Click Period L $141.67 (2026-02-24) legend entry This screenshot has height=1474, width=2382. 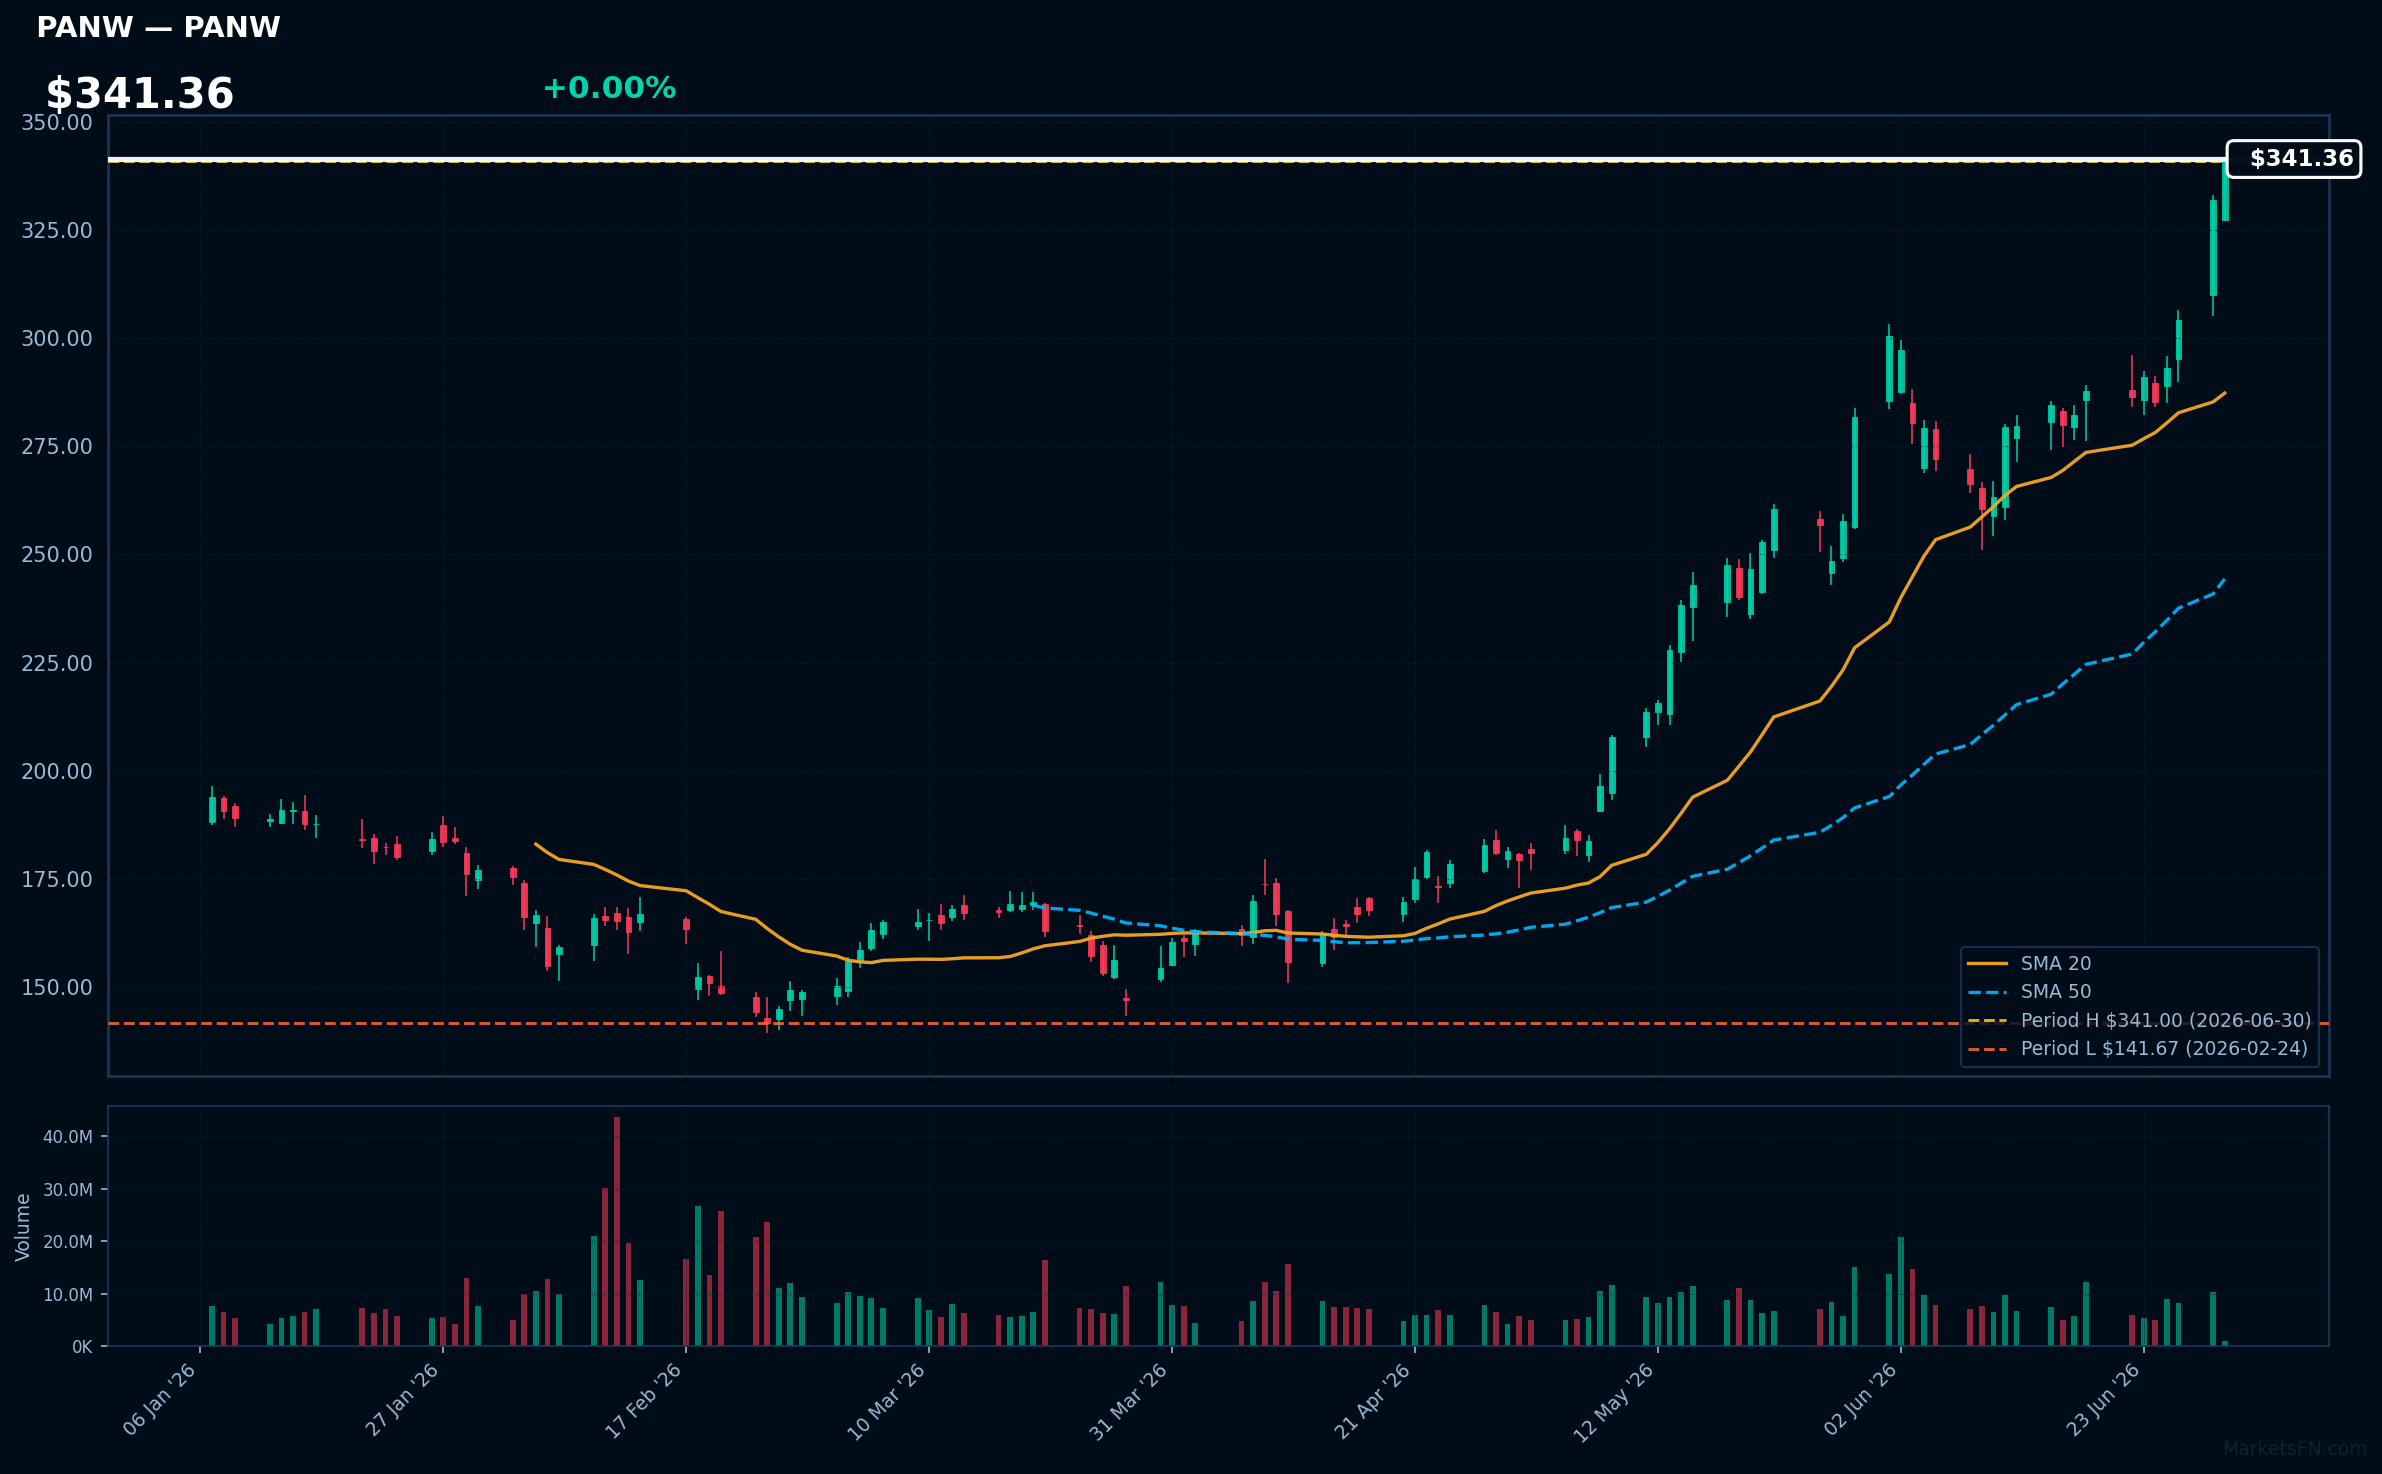coord(2138,1048)
